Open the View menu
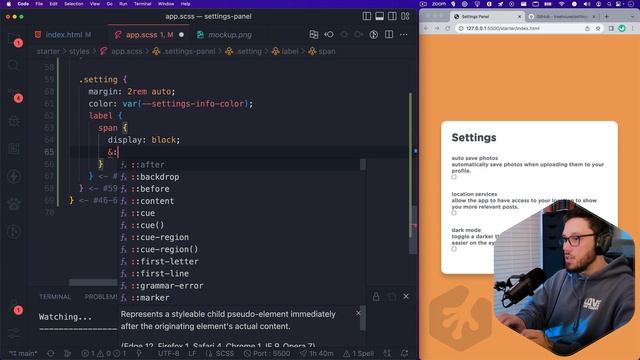640x360 pixels. pos(95,4)
